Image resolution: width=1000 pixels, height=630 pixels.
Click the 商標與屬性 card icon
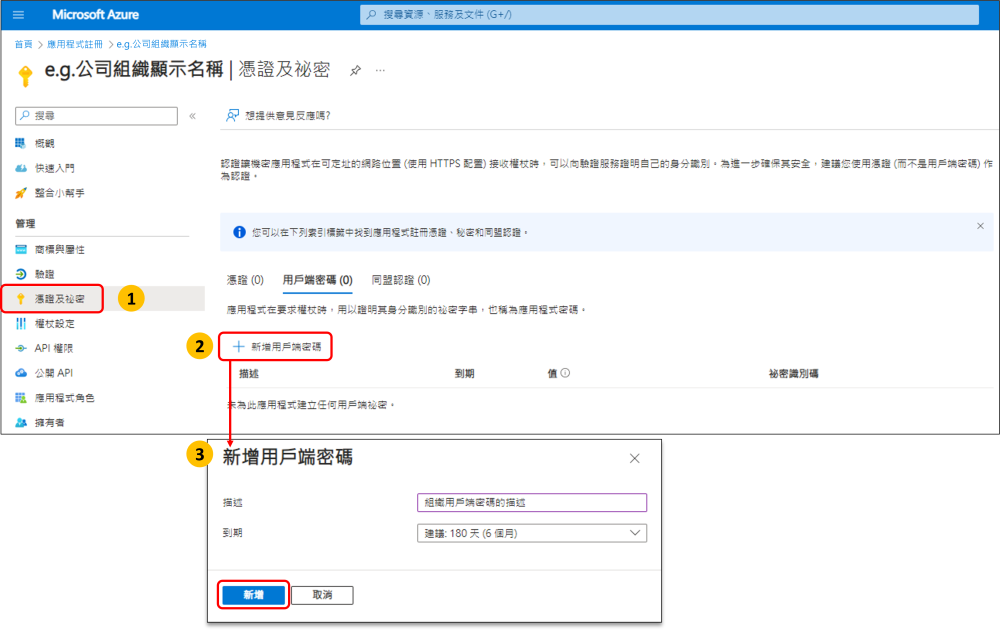20,249
